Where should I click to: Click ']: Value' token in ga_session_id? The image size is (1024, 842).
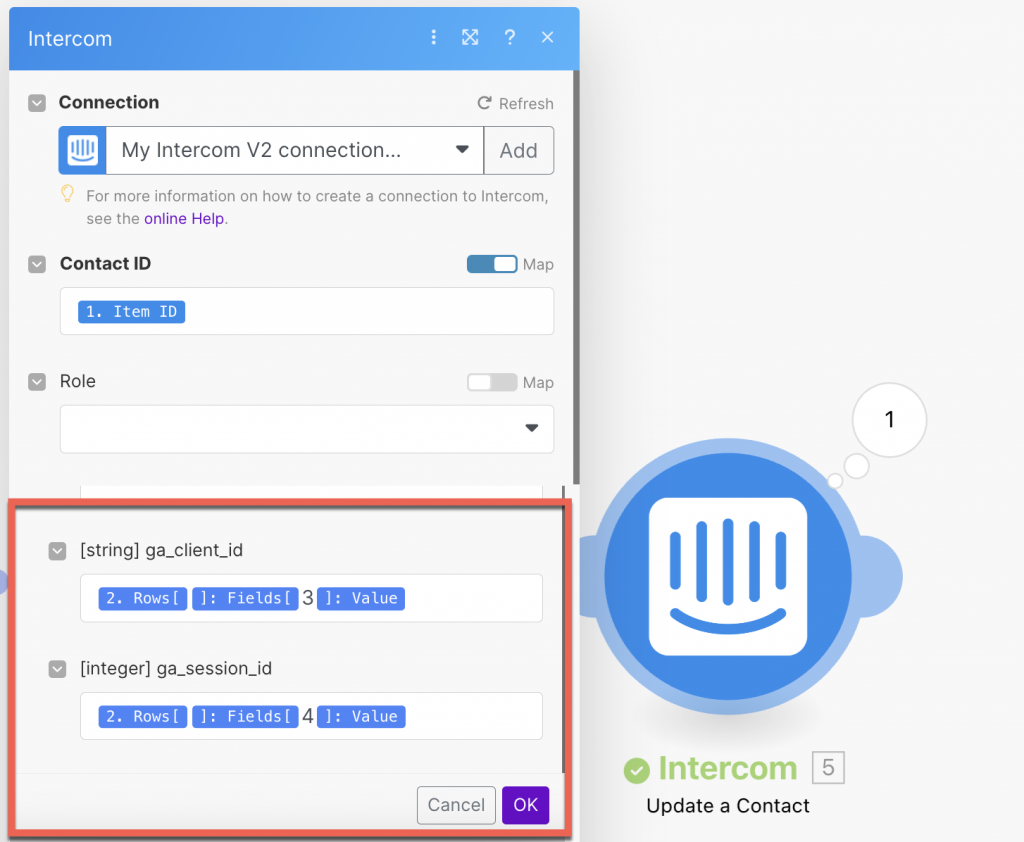362,717
